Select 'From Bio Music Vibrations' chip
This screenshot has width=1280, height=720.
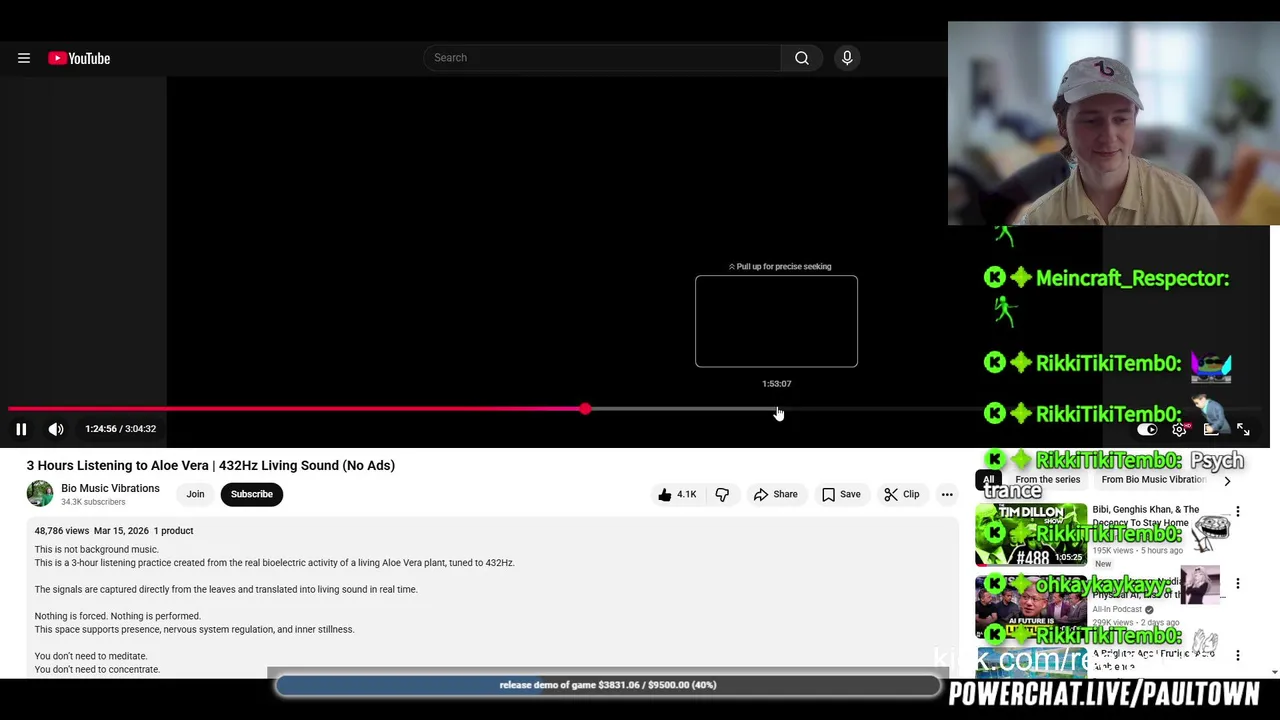(1153, 480)
